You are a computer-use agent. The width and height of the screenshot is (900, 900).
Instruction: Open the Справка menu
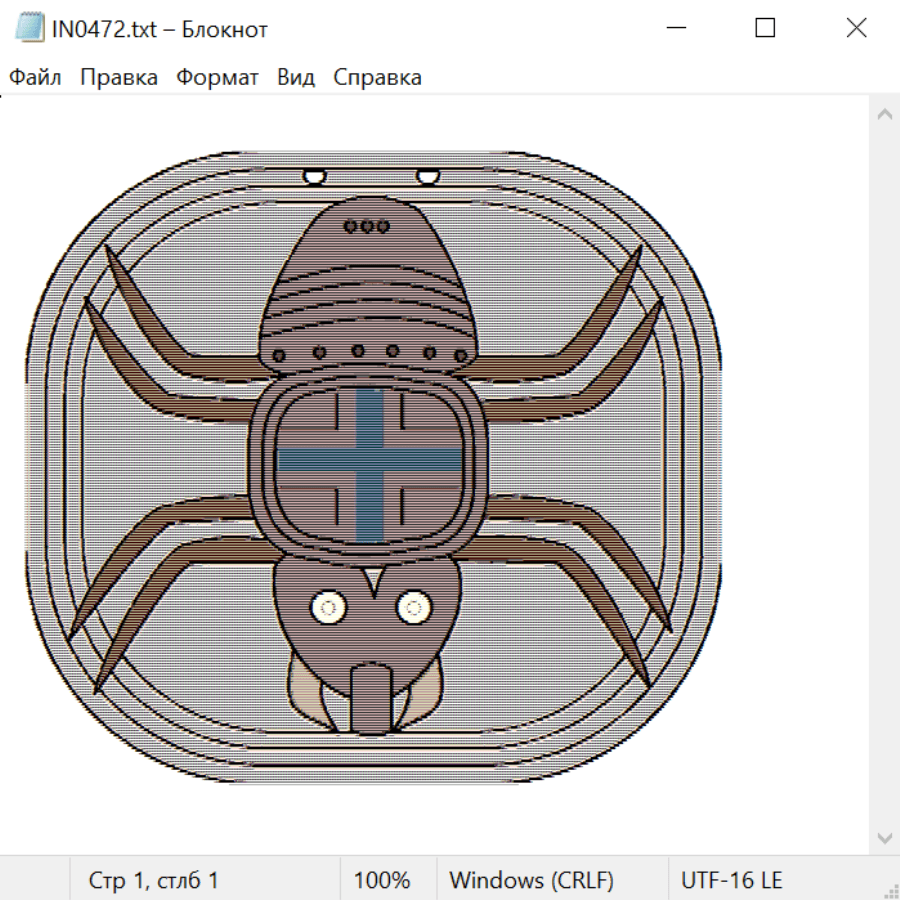click(x=377, y=78)
